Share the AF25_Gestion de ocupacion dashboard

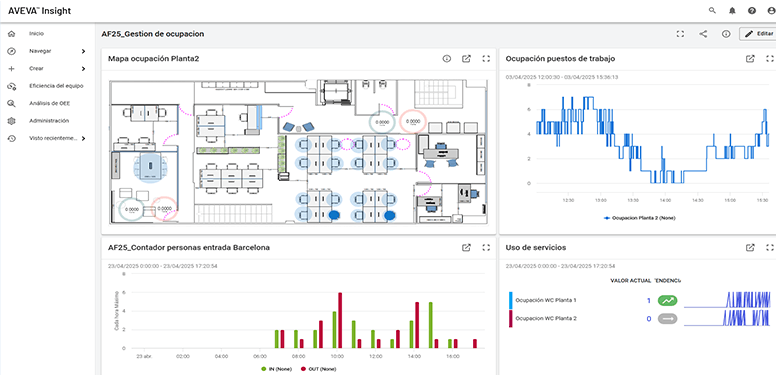click(703, 34)
